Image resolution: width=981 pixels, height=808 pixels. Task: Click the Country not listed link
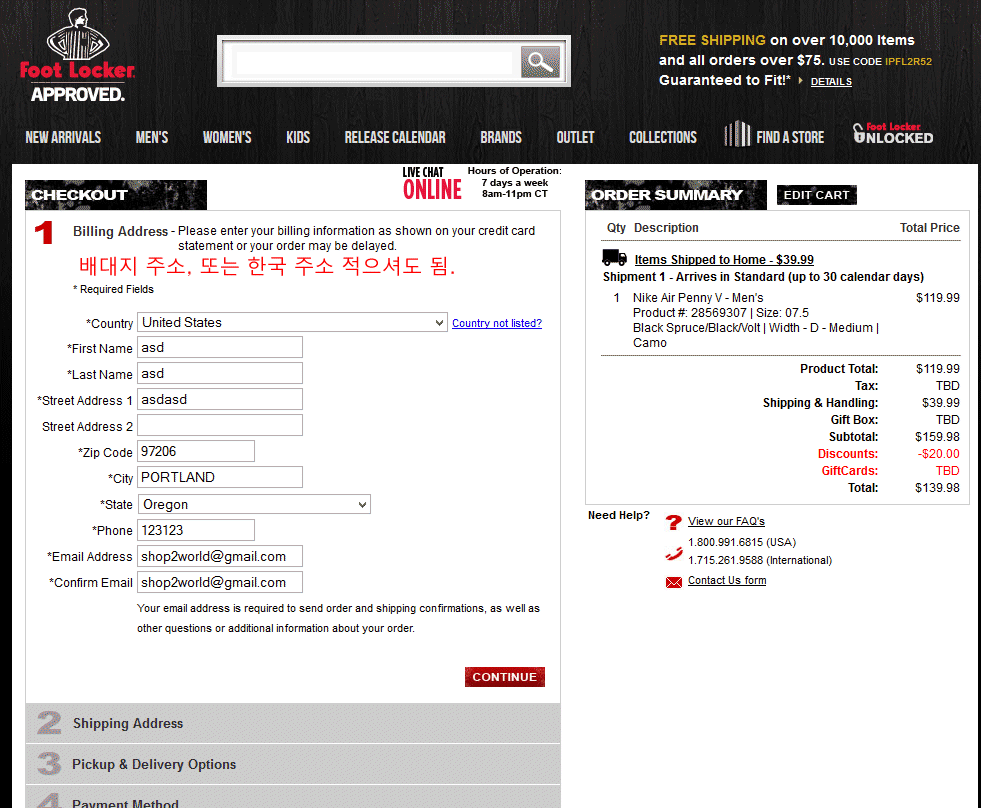[496, 323]
